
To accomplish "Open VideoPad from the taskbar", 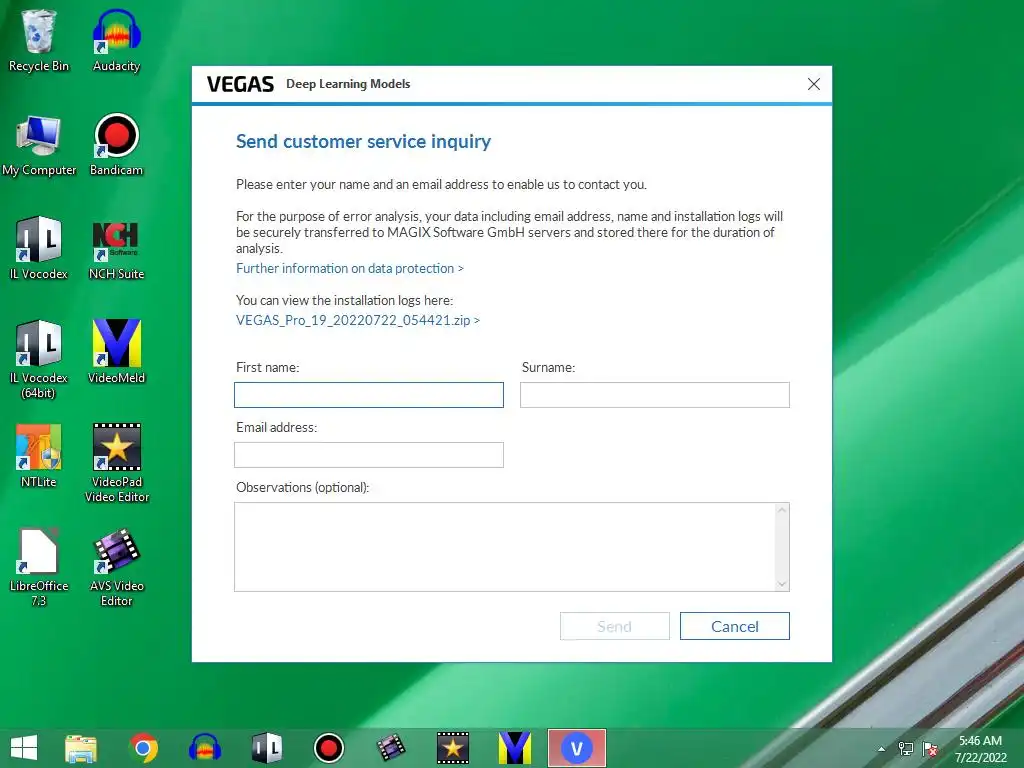I will [x=453, y=748].
